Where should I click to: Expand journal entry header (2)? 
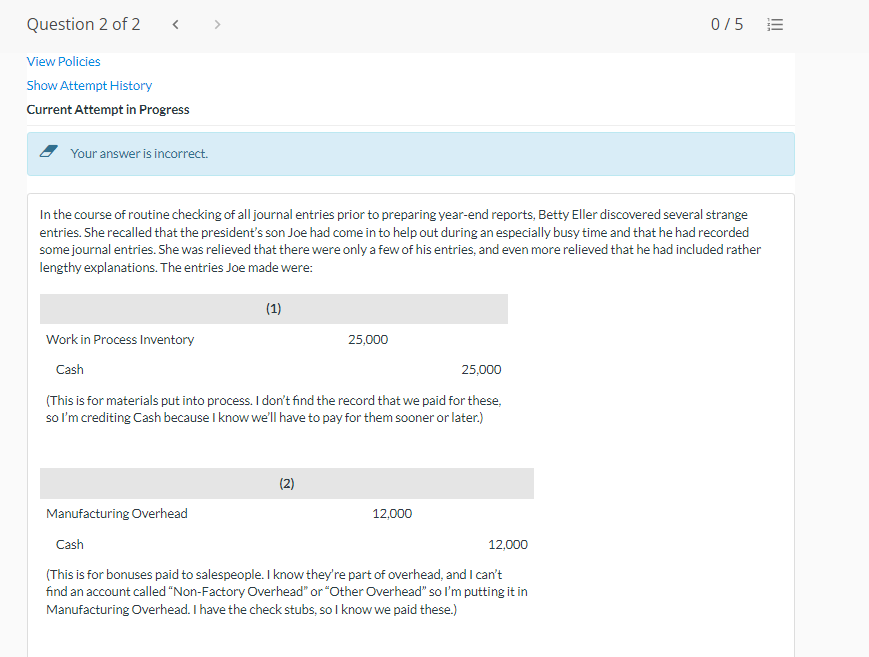point(286,482)
